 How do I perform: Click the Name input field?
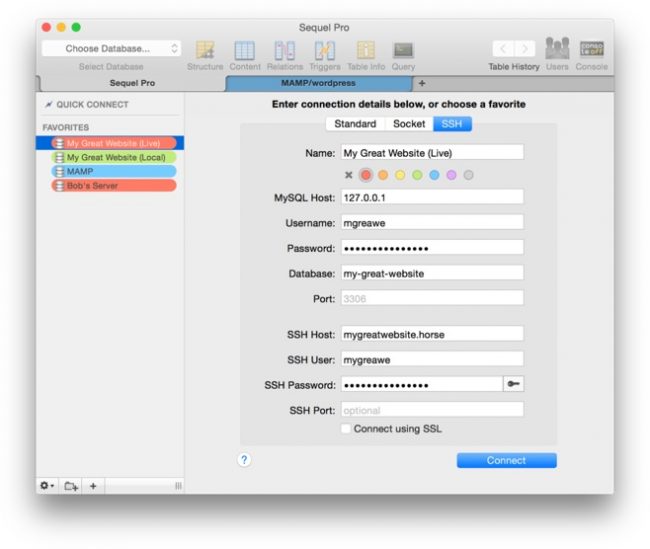(x=432, y=153)
